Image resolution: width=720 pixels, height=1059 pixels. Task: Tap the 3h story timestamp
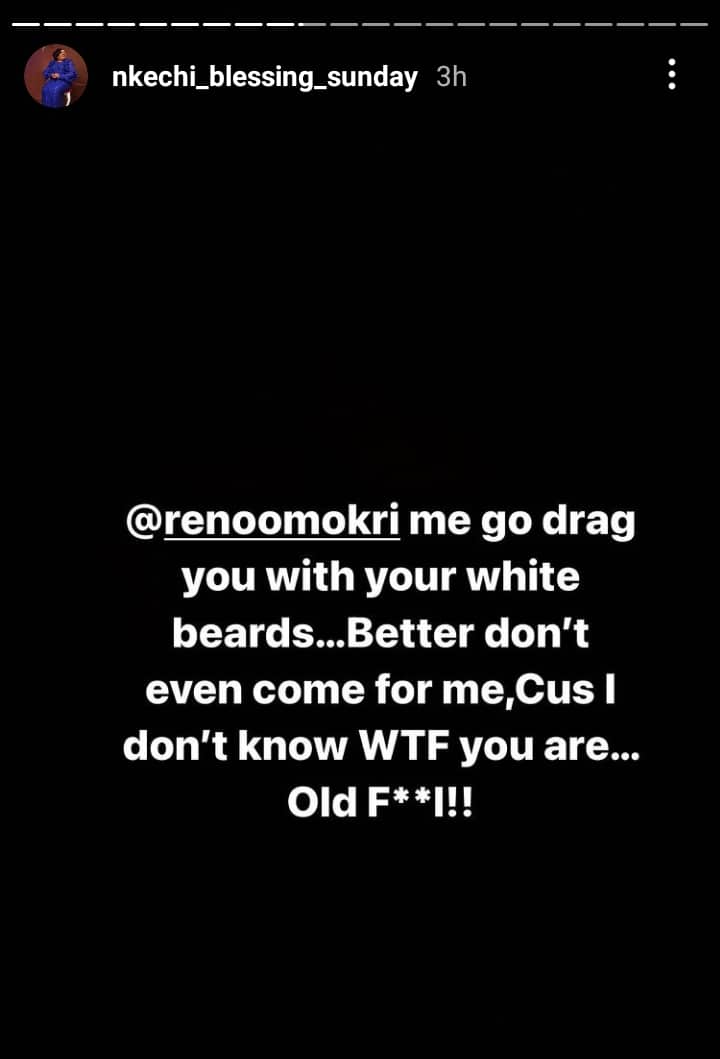pos(451,76)
